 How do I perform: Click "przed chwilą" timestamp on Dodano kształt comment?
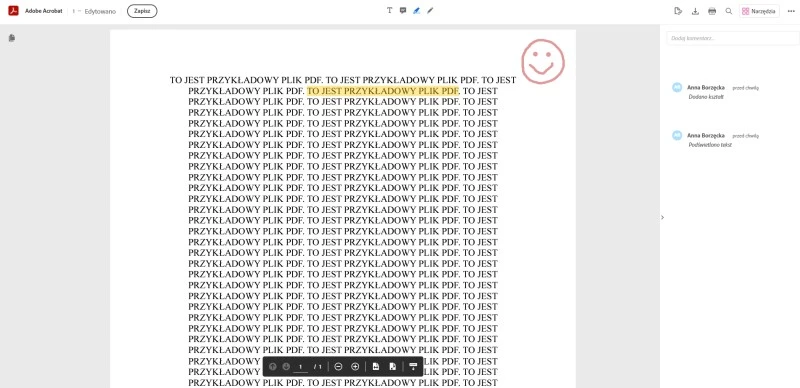pyautogui.click(x=745, y=88)
